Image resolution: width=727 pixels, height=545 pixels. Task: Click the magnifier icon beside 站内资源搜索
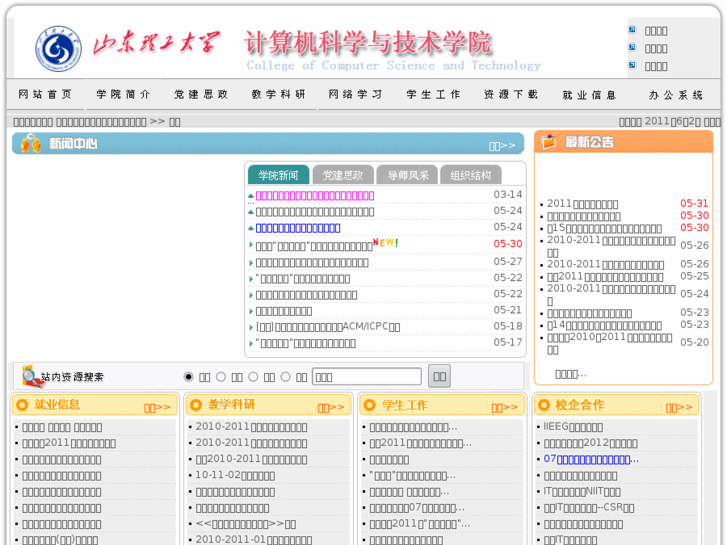[31, 376]
